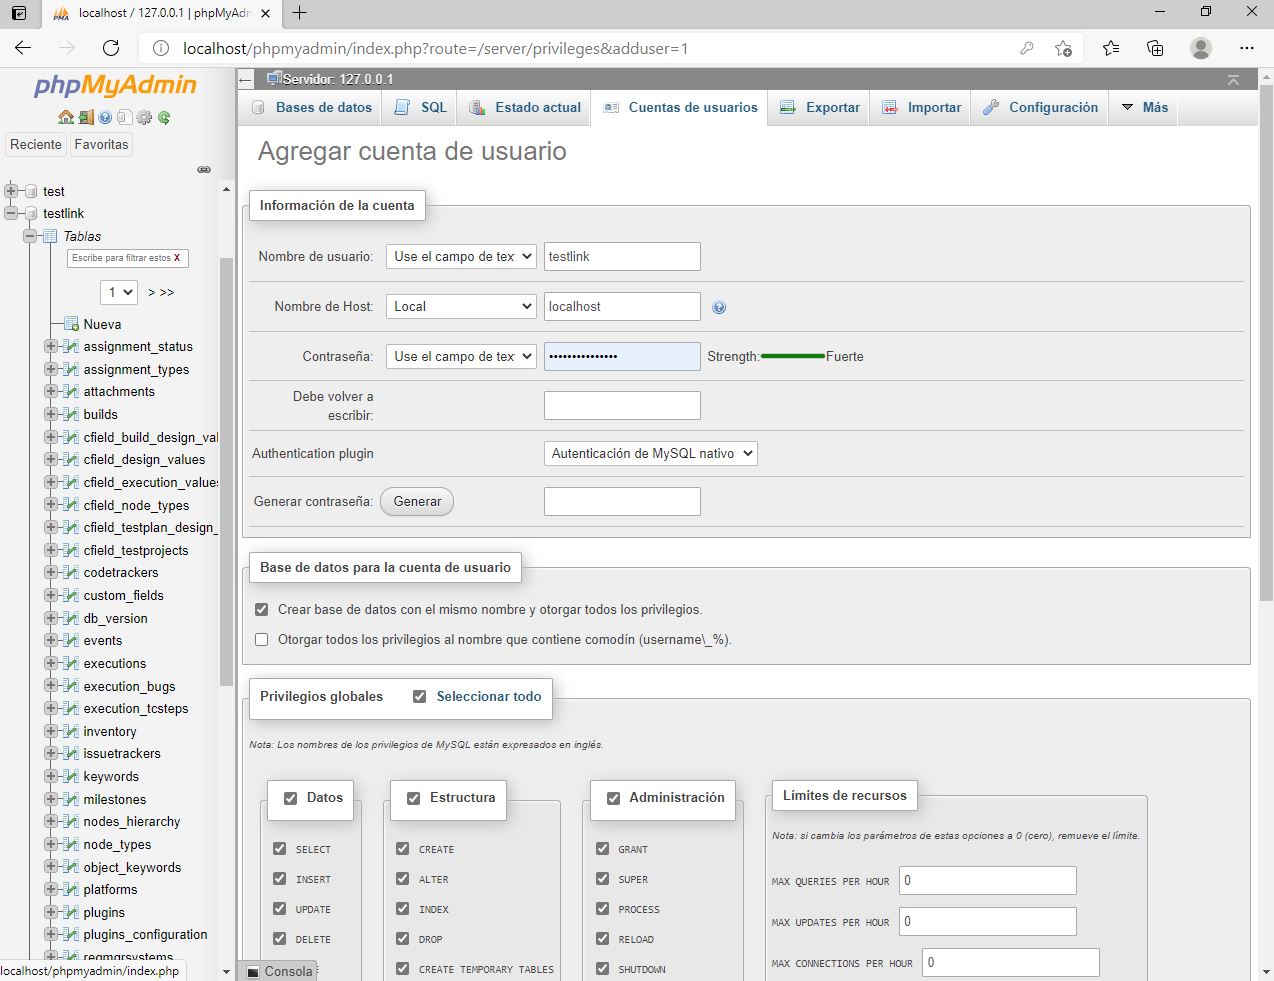Open the Nombre de Host dropdown

461,306
